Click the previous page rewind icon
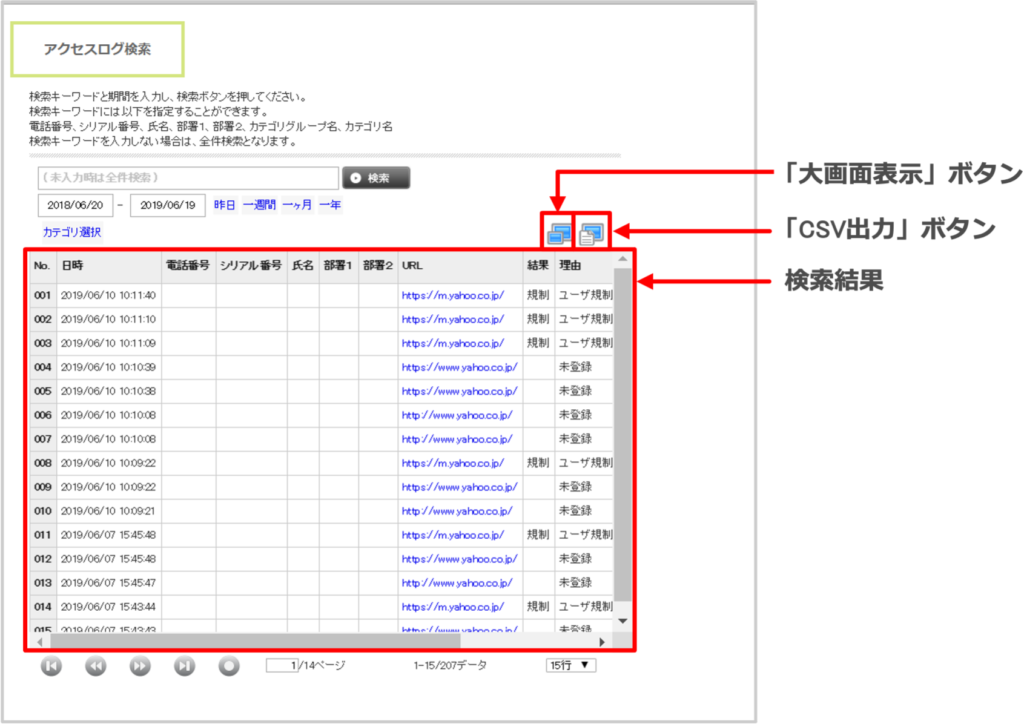 coord(95,666)
